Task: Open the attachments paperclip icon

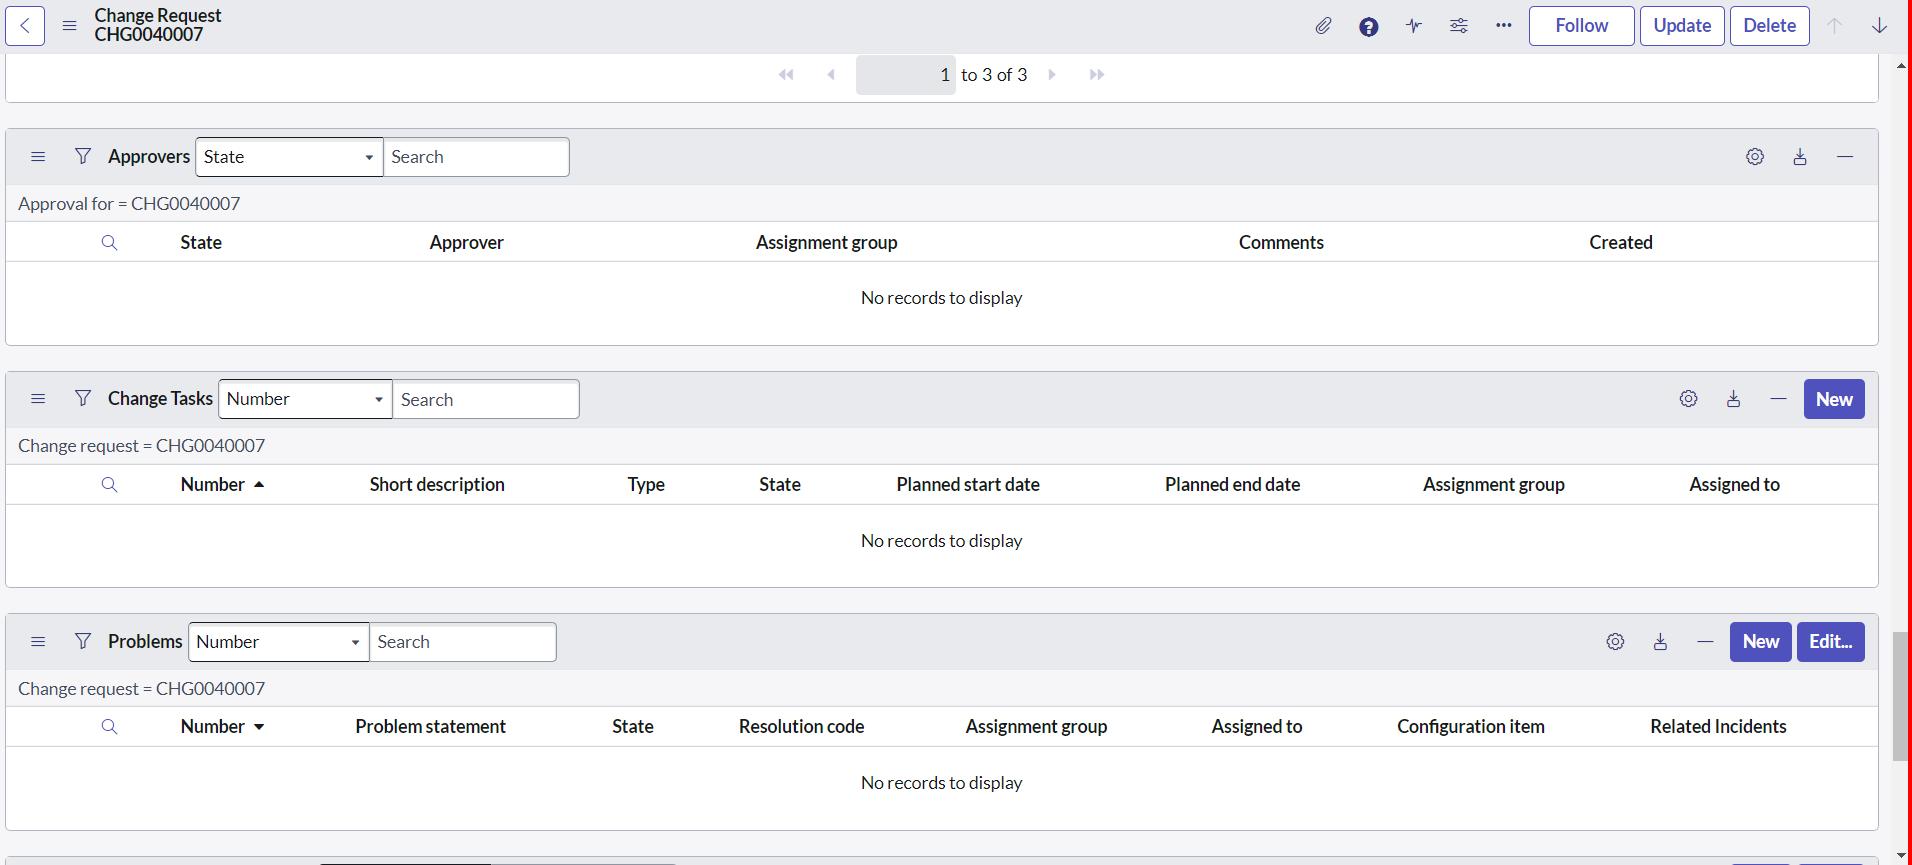Action: click(x=1323, y=26)
